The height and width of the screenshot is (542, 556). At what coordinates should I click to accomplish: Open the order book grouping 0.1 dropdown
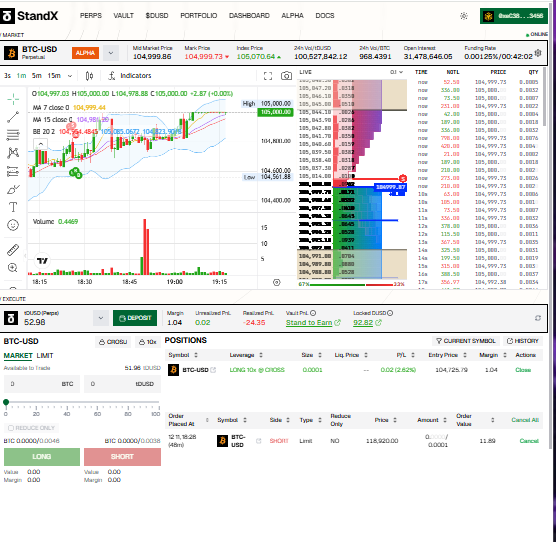tap(396, 72)
